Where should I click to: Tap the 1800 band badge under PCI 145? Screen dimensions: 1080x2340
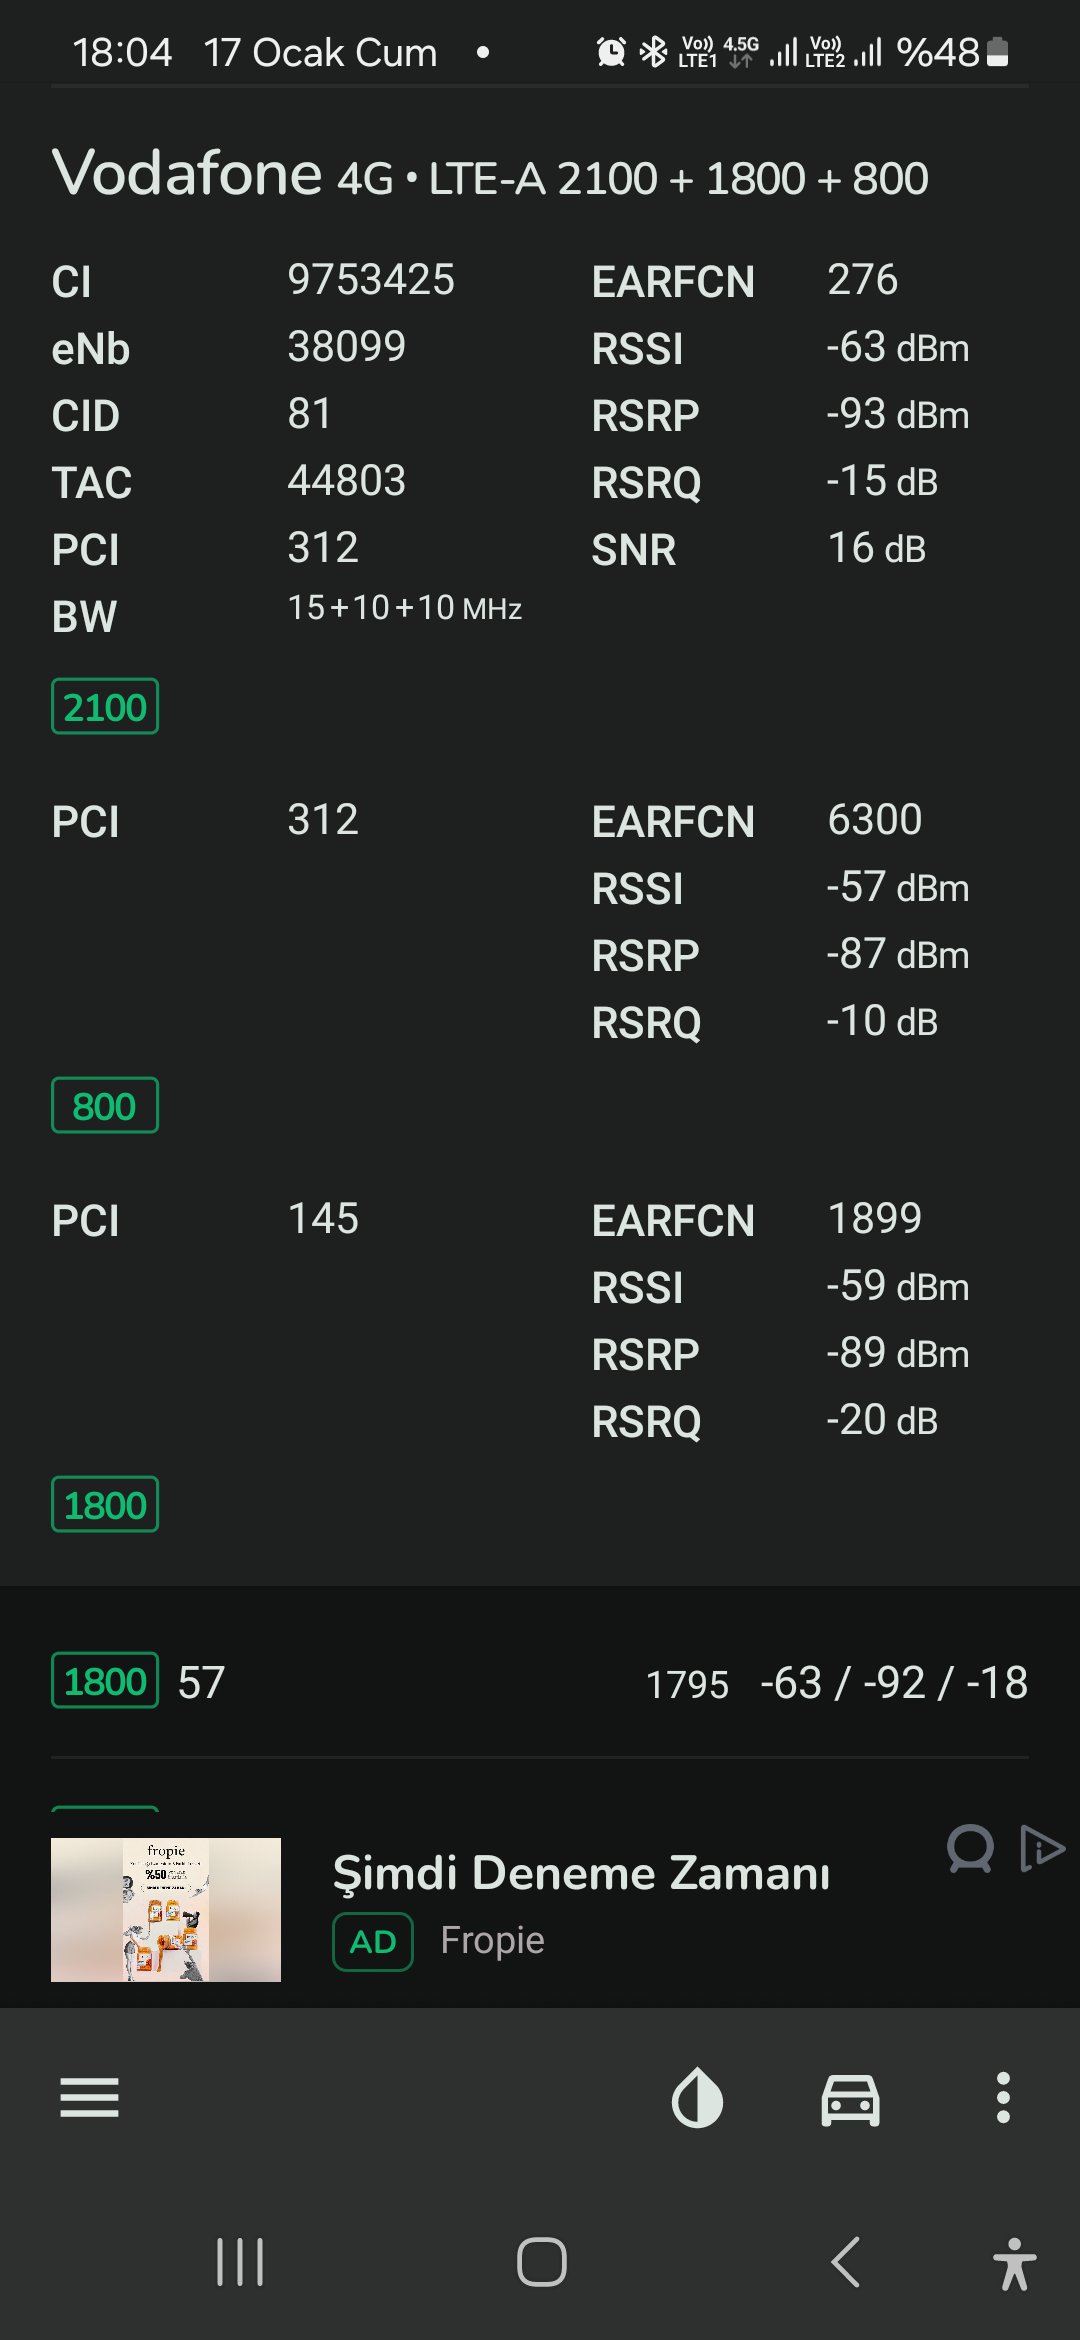(105, 1505)
